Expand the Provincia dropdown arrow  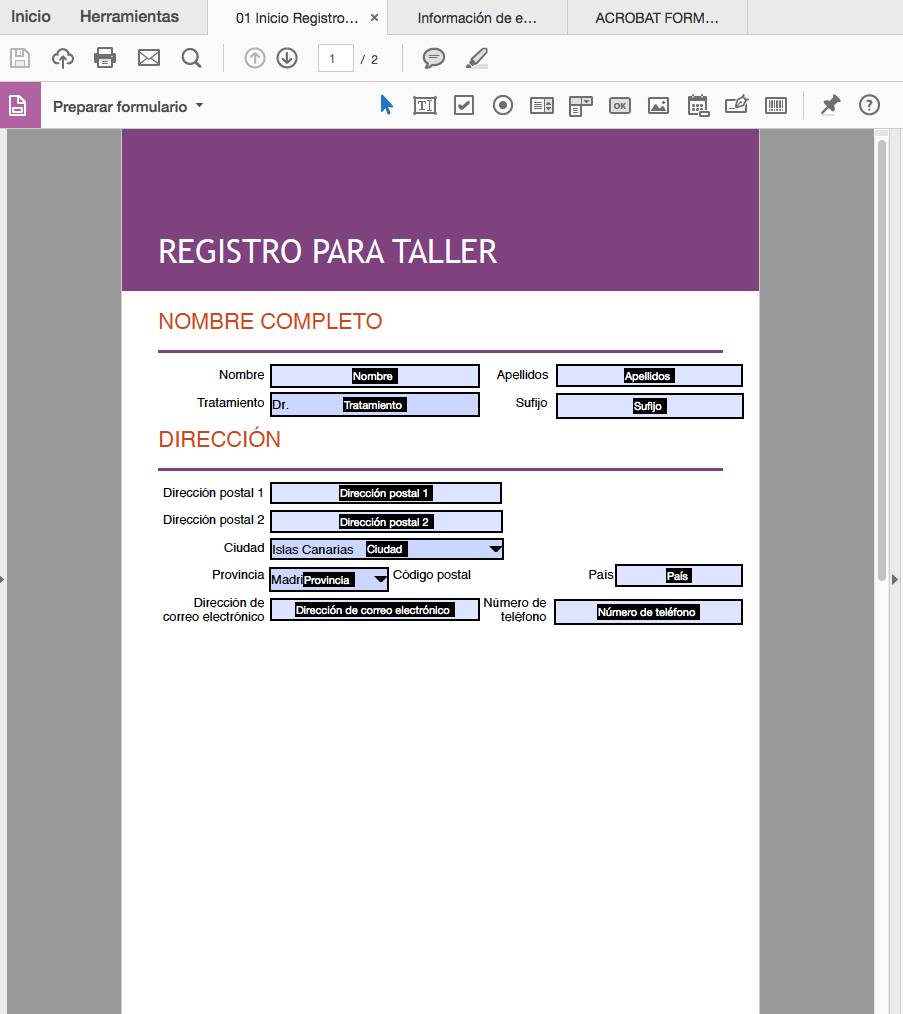point(380,579)
